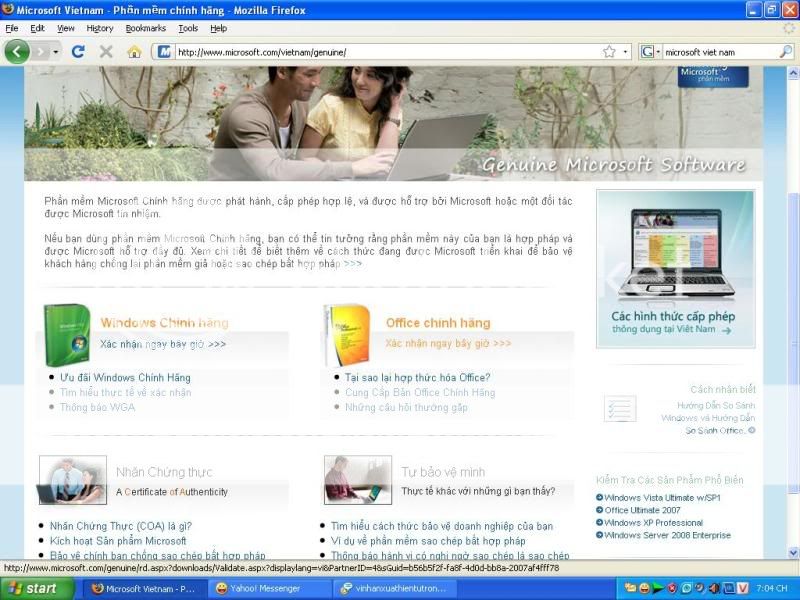Screen dimensions: 800x600
Task: Click the grayed Forward arrow button
Action: pyautogui.click(x=41, y=52)
